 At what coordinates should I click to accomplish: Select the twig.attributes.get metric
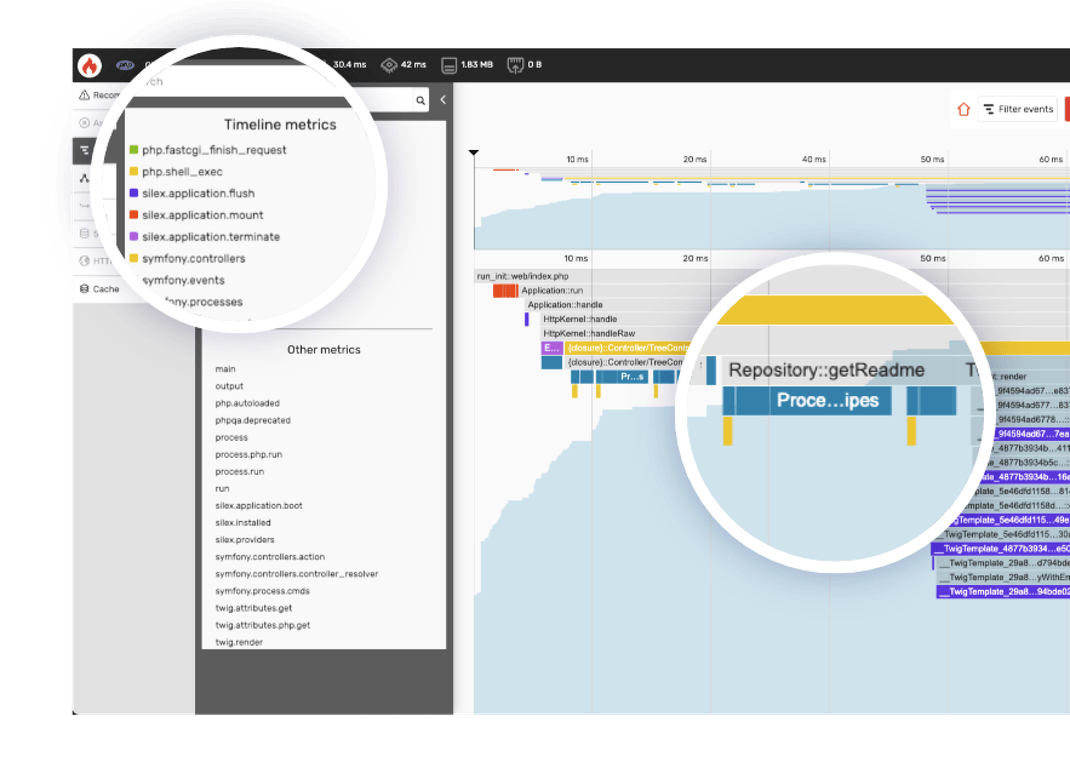[x=253, y=608]
